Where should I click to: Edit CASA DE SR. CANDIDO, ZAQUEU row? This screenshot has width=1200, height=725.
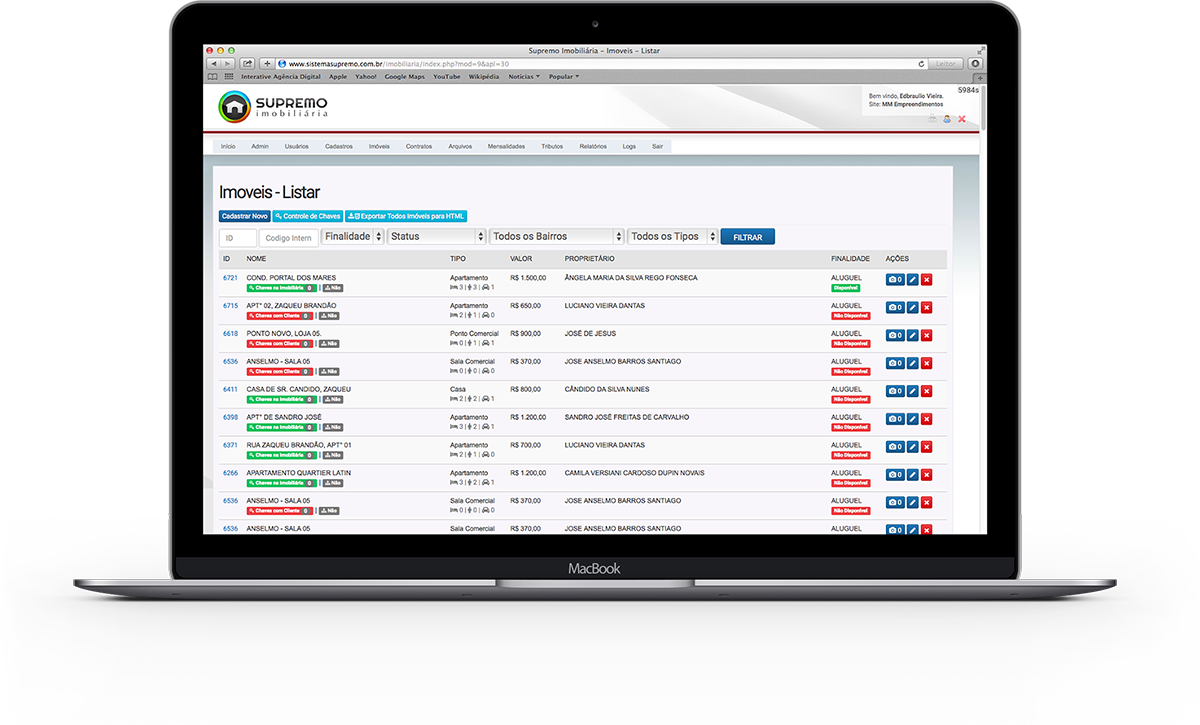tap(912, 392)
